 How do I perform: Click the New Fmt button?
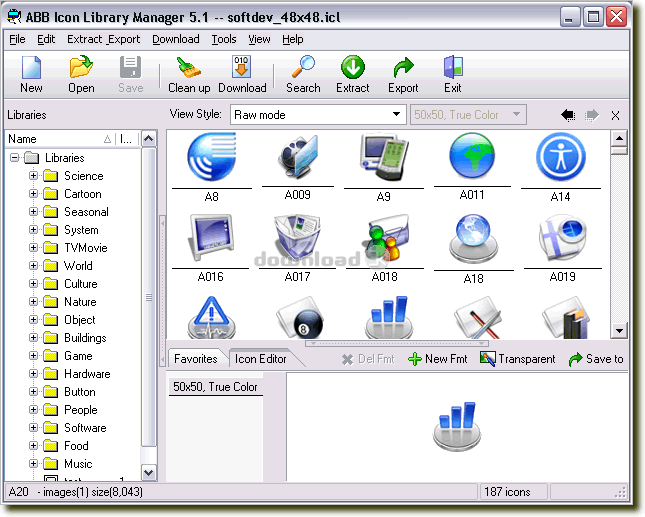pyautogui.click(x=438, y=359)
